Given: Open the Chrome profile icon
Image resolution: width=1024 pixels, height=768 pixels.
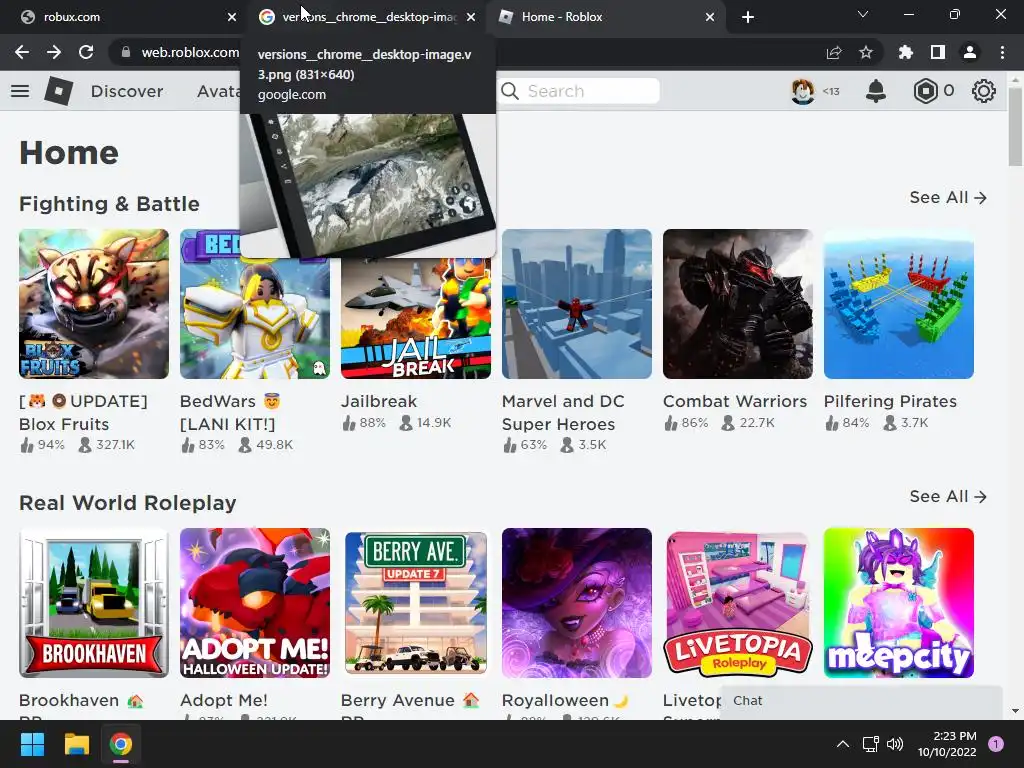Looking at the screenshot, I should (970, 52).
